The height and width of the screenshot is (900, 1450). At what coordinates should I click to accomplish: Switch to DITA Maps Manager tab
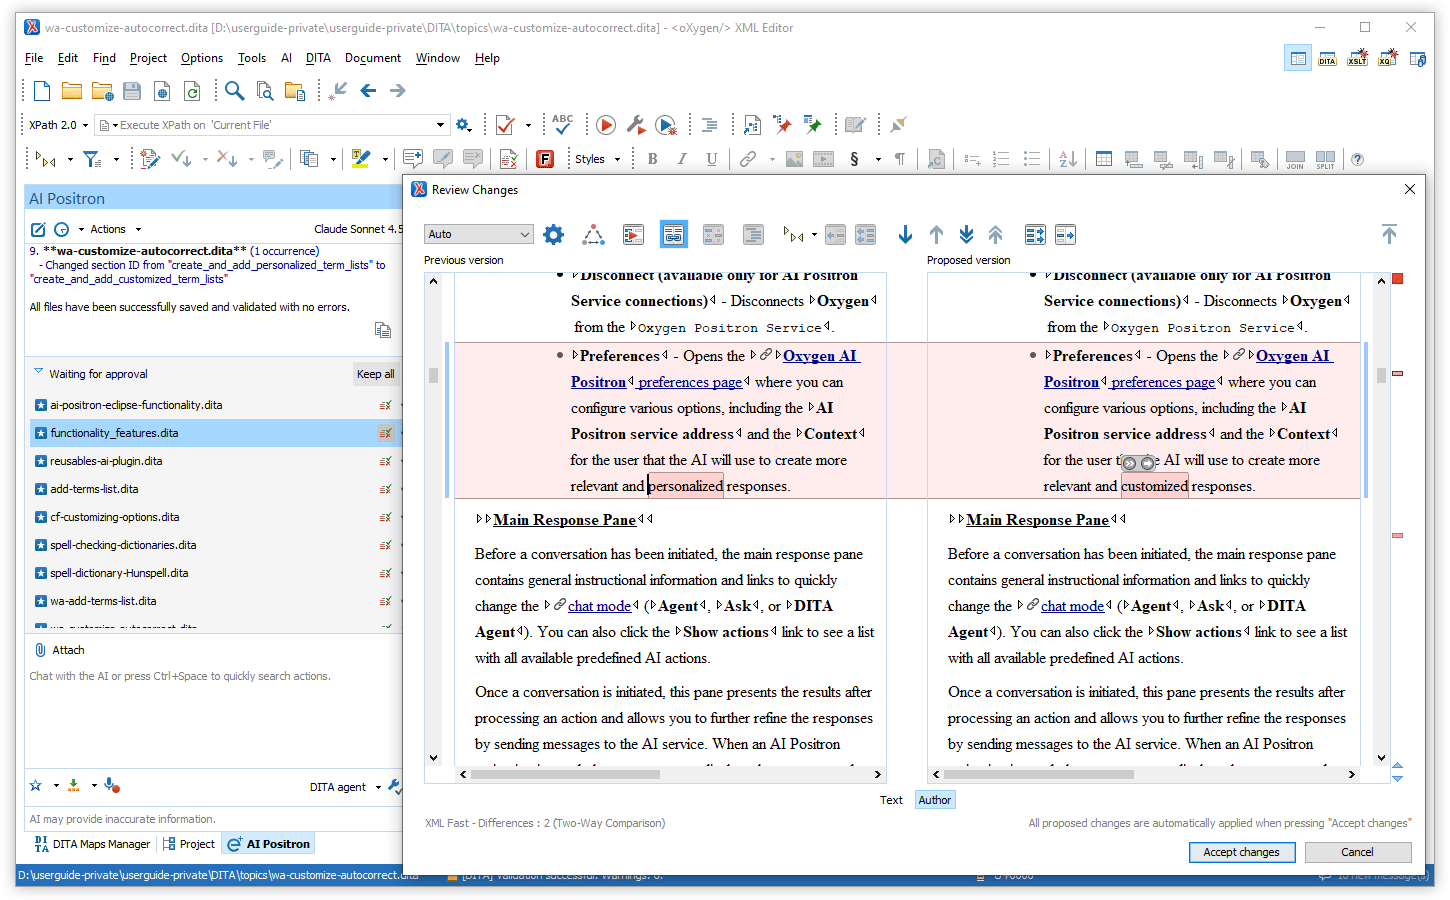pyautogui.click(x=92, y=844)
